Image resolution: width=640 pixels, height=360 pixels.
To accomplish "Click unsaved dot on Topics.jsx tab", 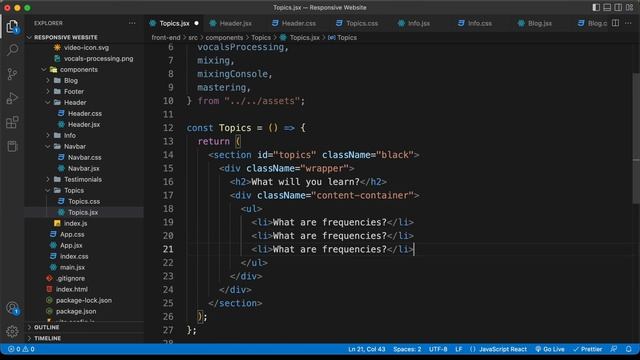I will [196, 23].
